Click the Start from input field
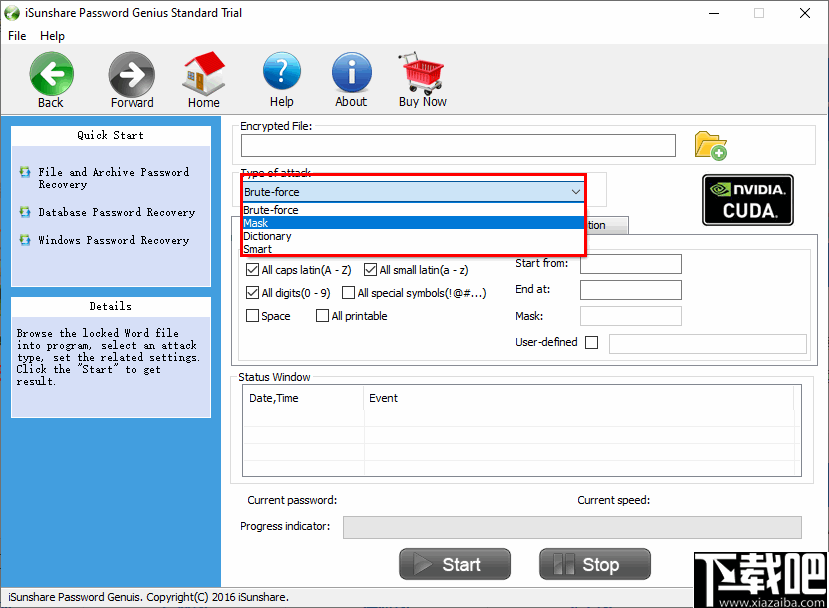 coord(631,264)
